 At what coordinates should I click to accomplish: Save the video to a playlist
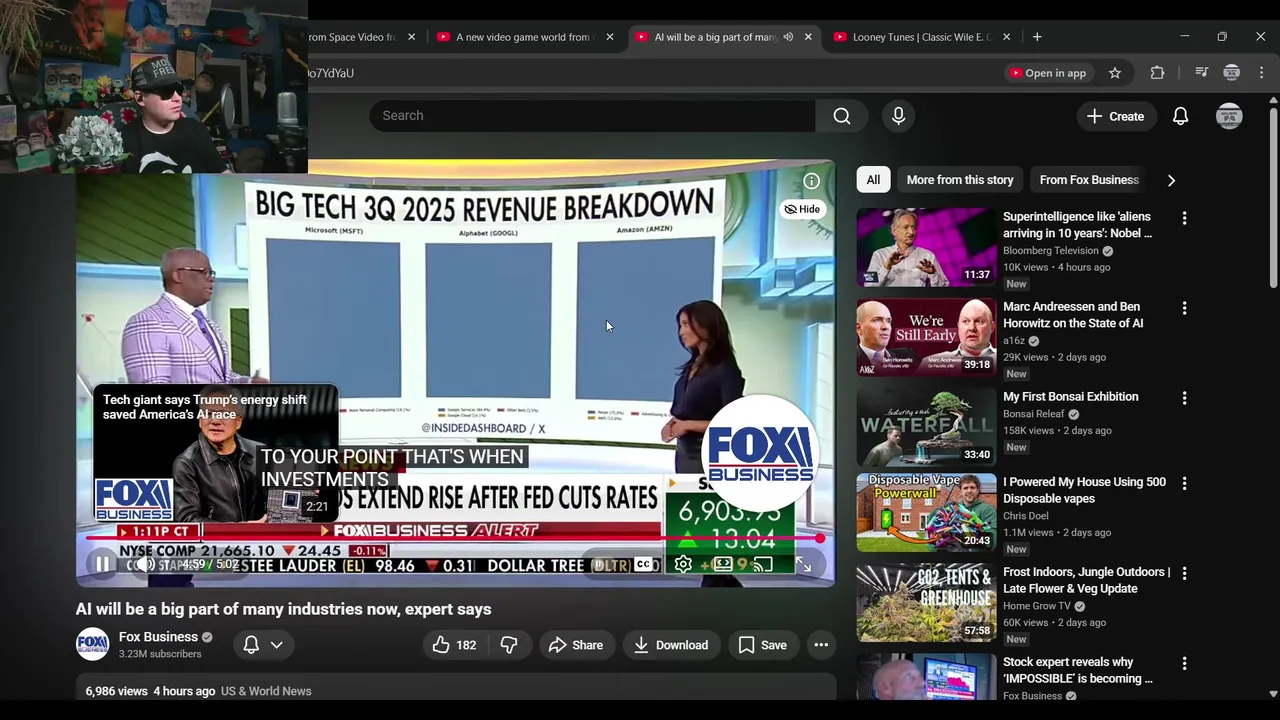(762, 645)
